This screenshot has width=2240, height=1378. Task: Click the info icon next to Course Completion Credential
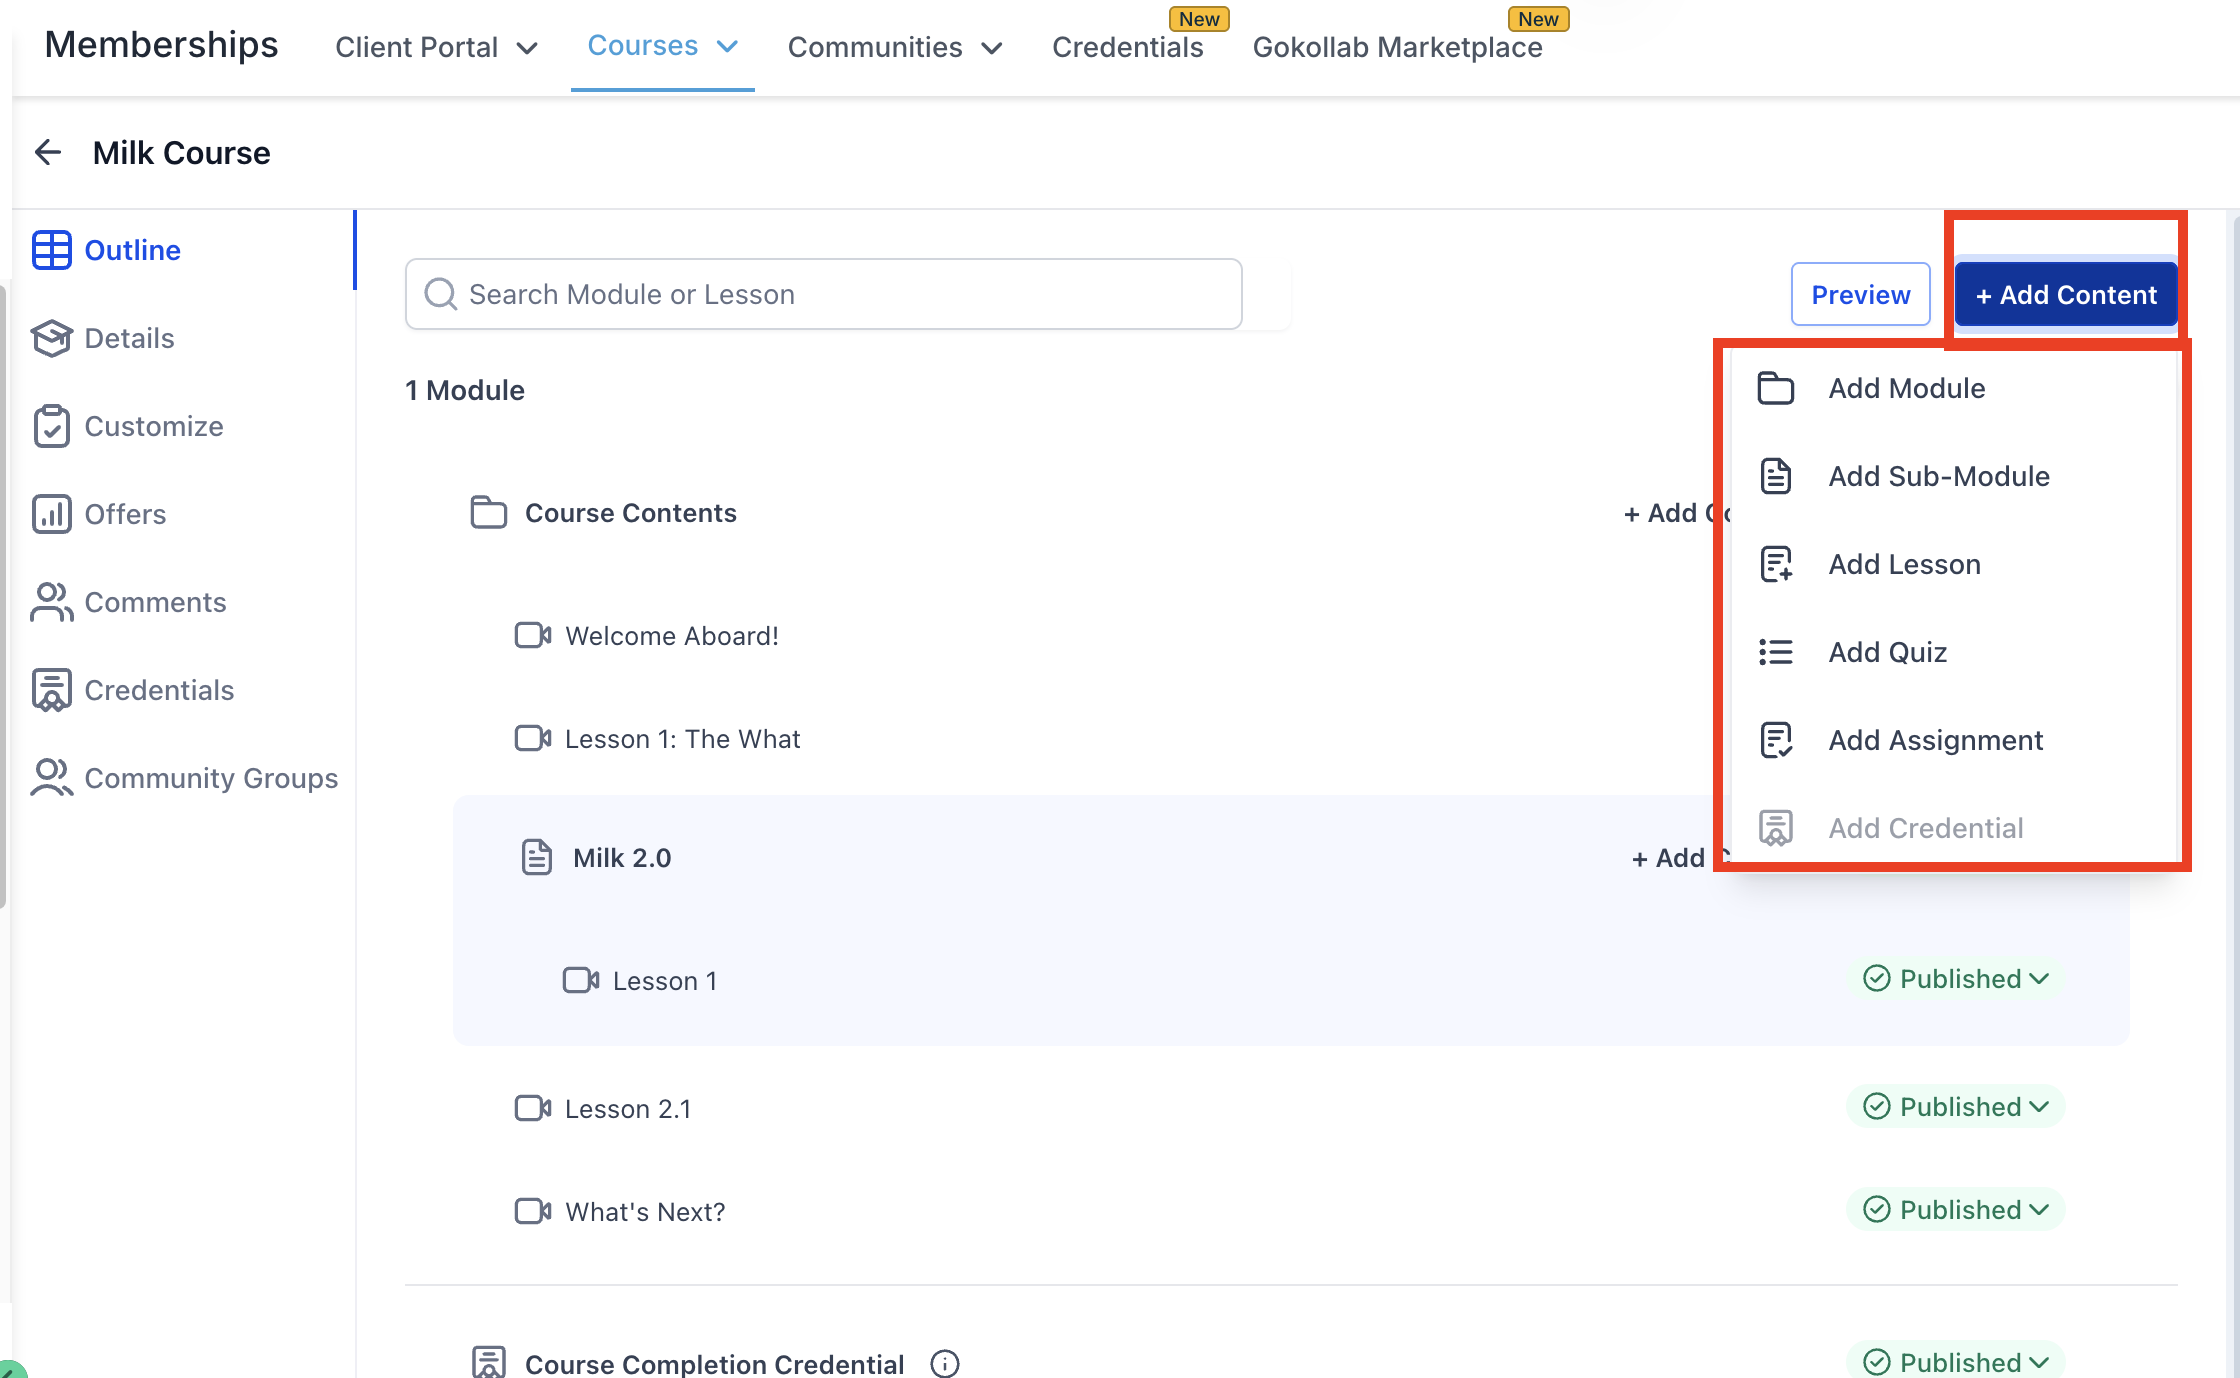(x=944, y=1363)
